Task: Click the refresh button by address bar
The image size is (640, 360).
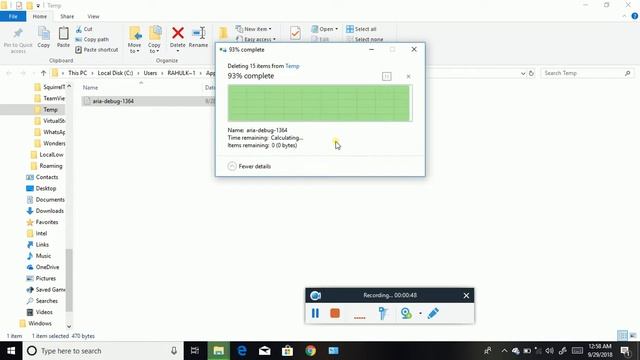Action: point(531,73)
